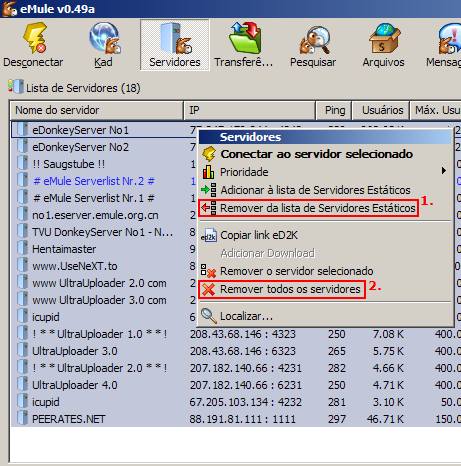Select # eMule Serverlist Nr.1 # server
The image size is (461, 466).
click(104, 198)
